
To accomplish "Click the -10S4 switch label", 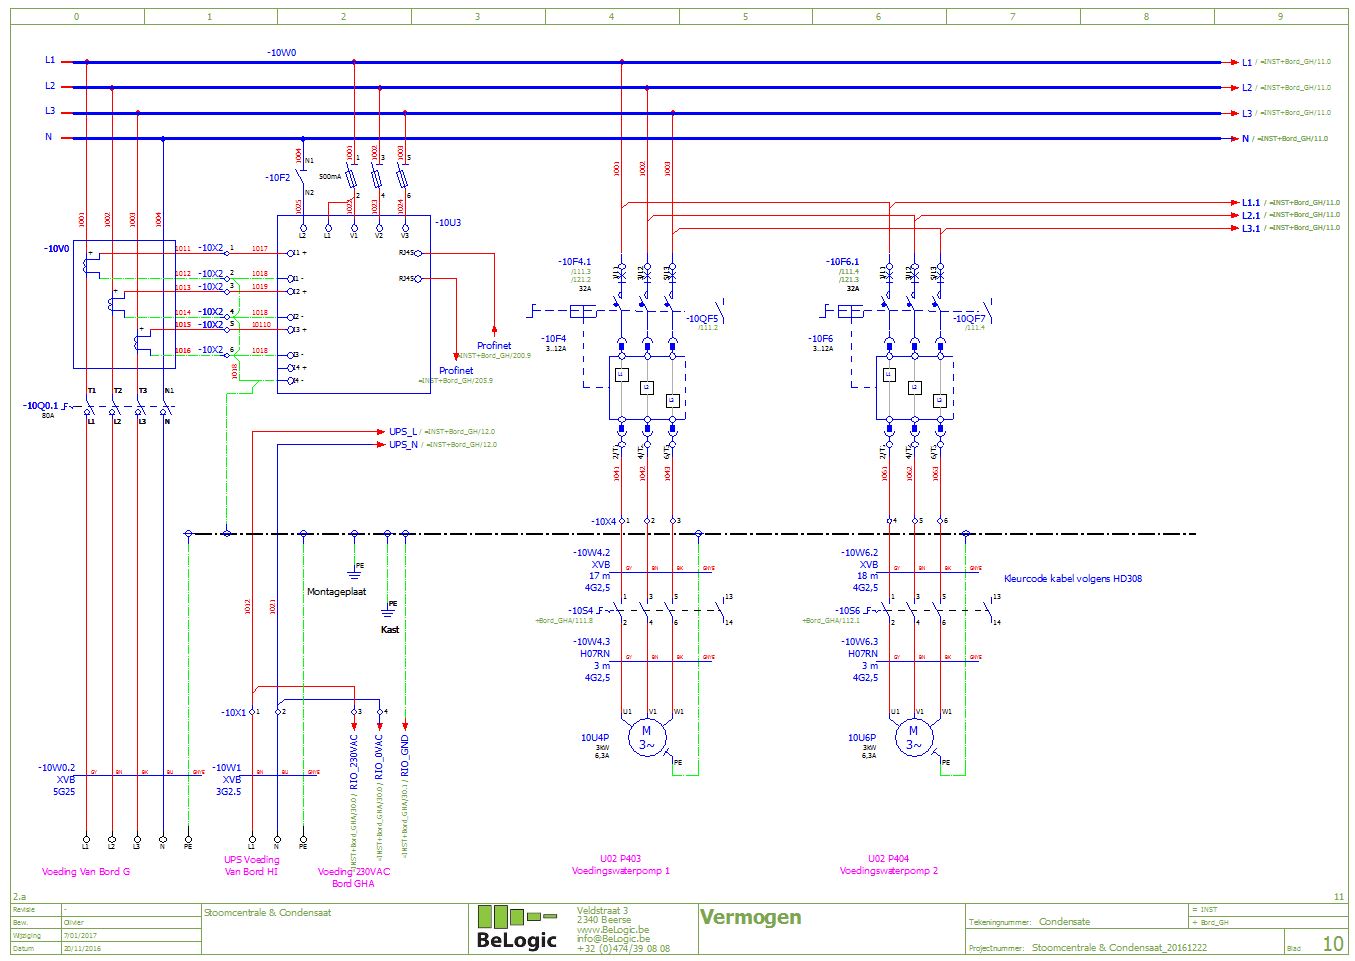I will [580, 610].
